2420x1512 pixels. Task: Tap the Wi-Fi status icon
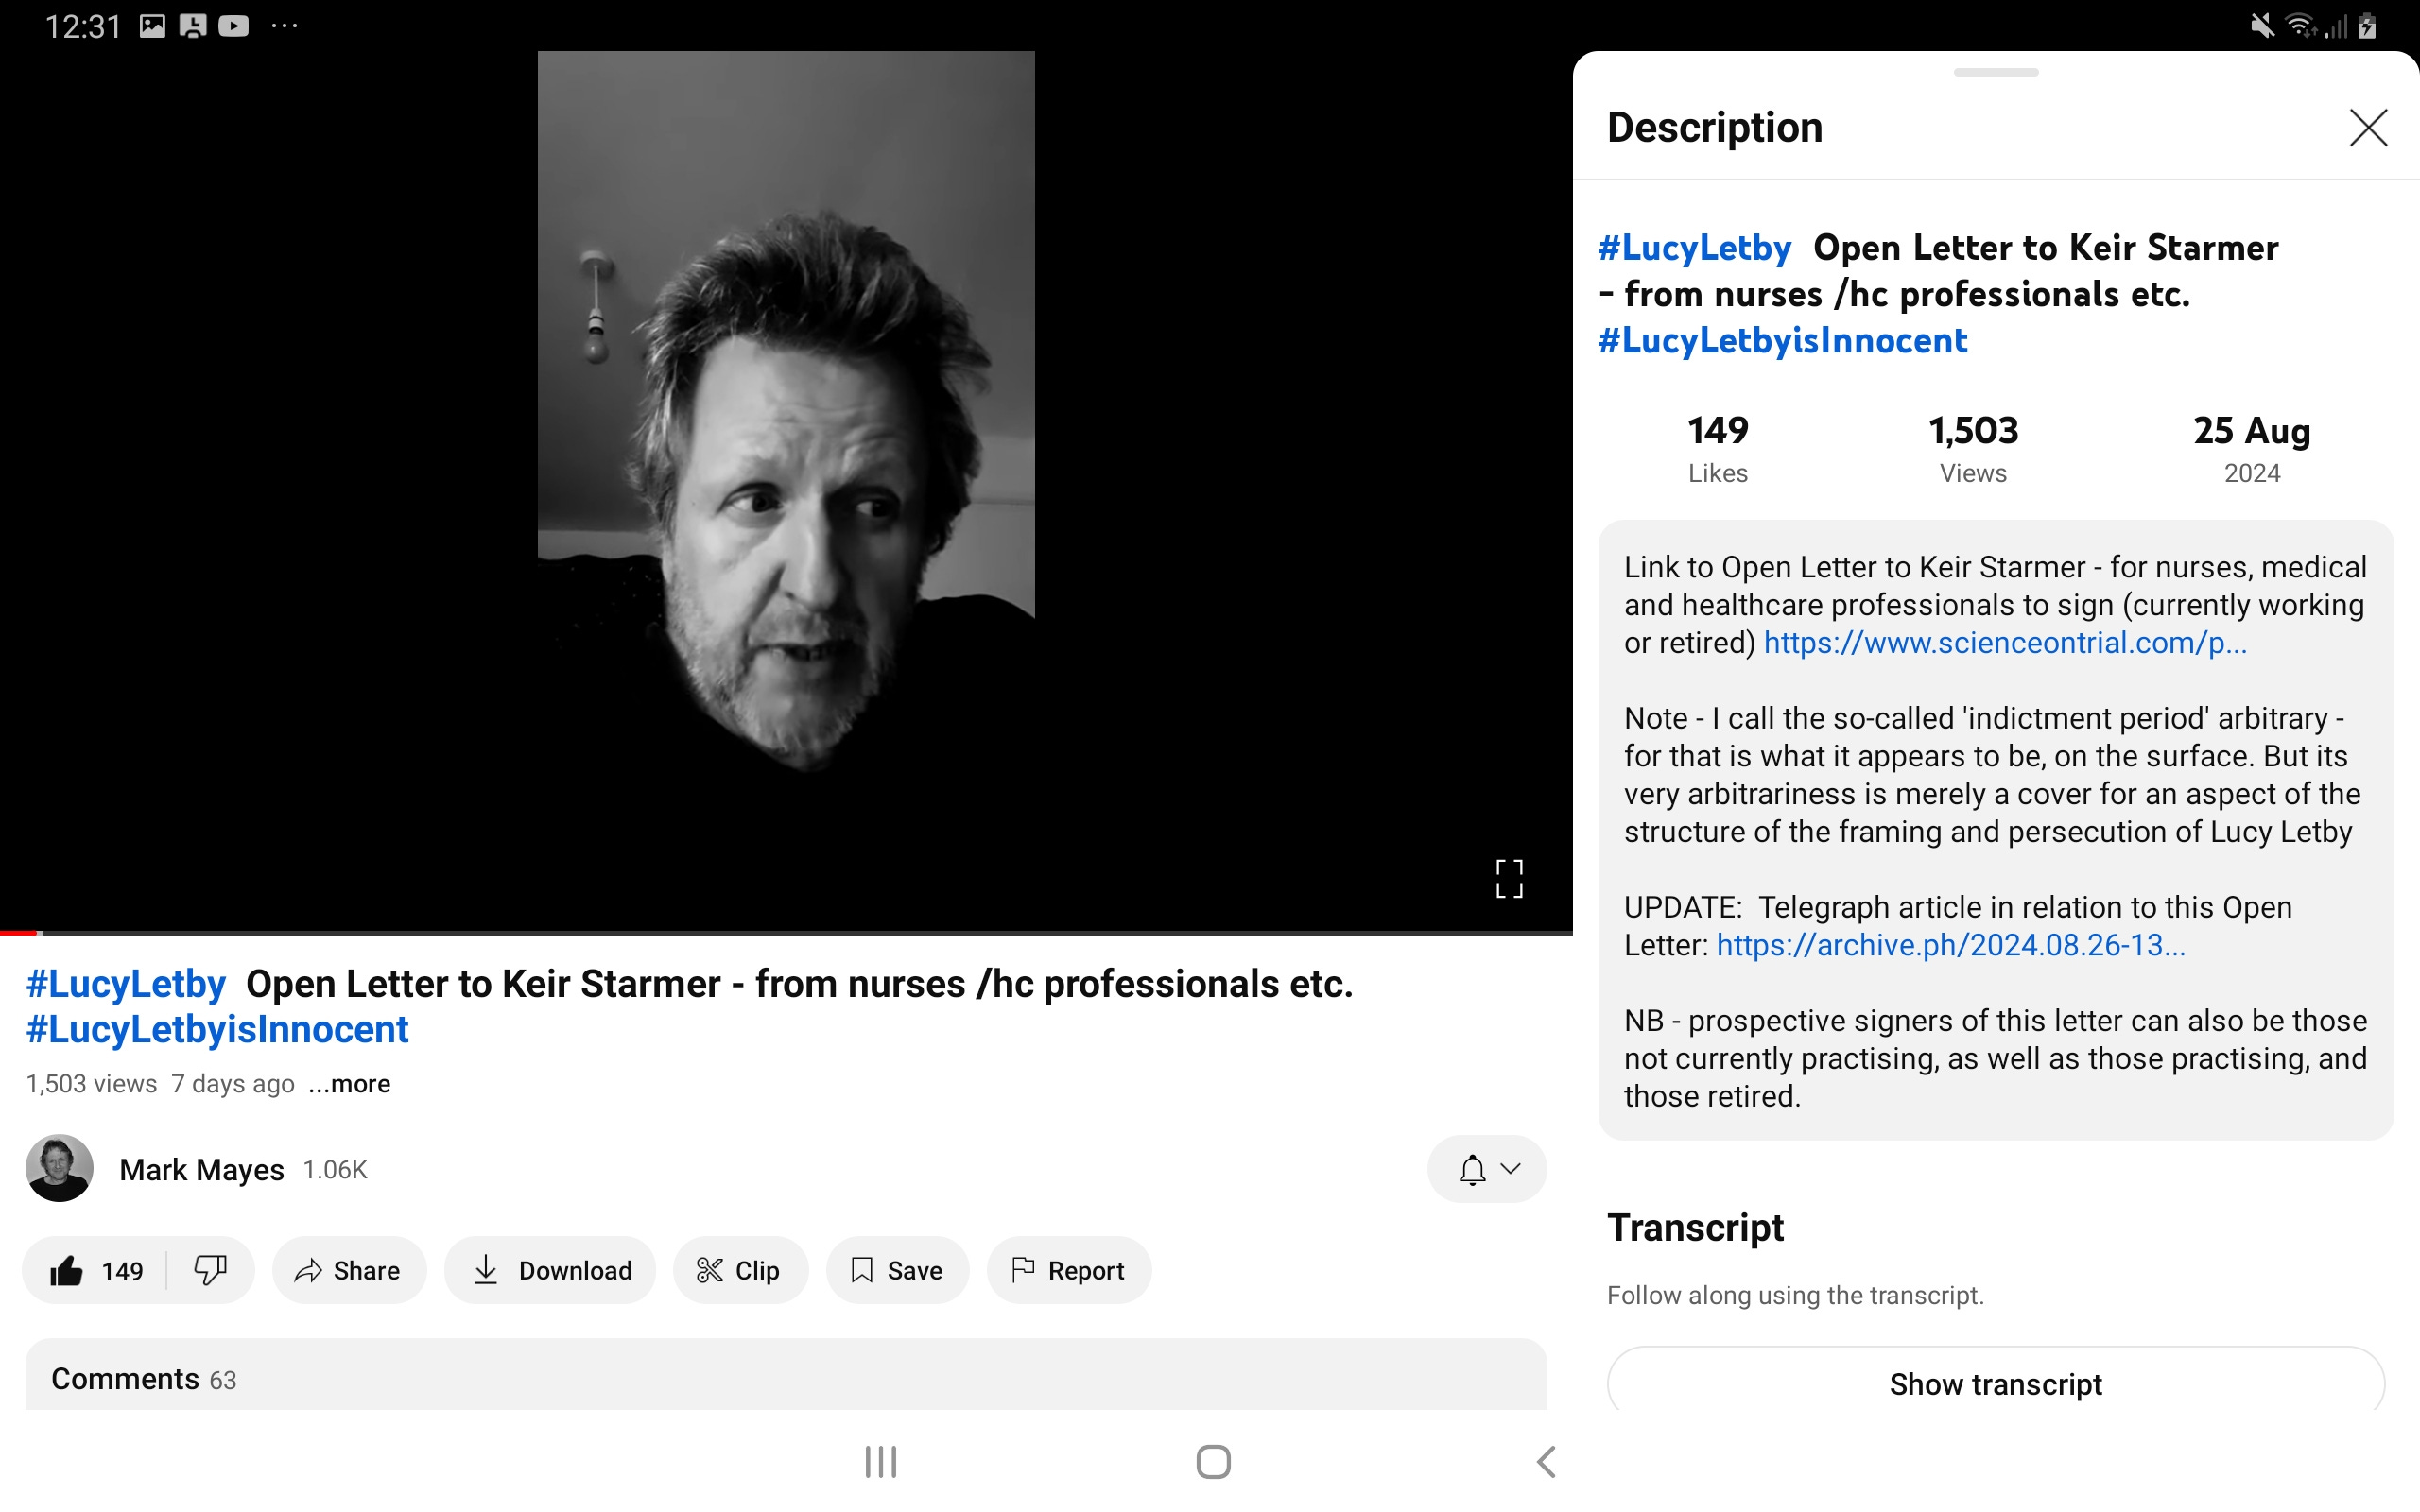pyautogui.click(x=2301, y=26)
